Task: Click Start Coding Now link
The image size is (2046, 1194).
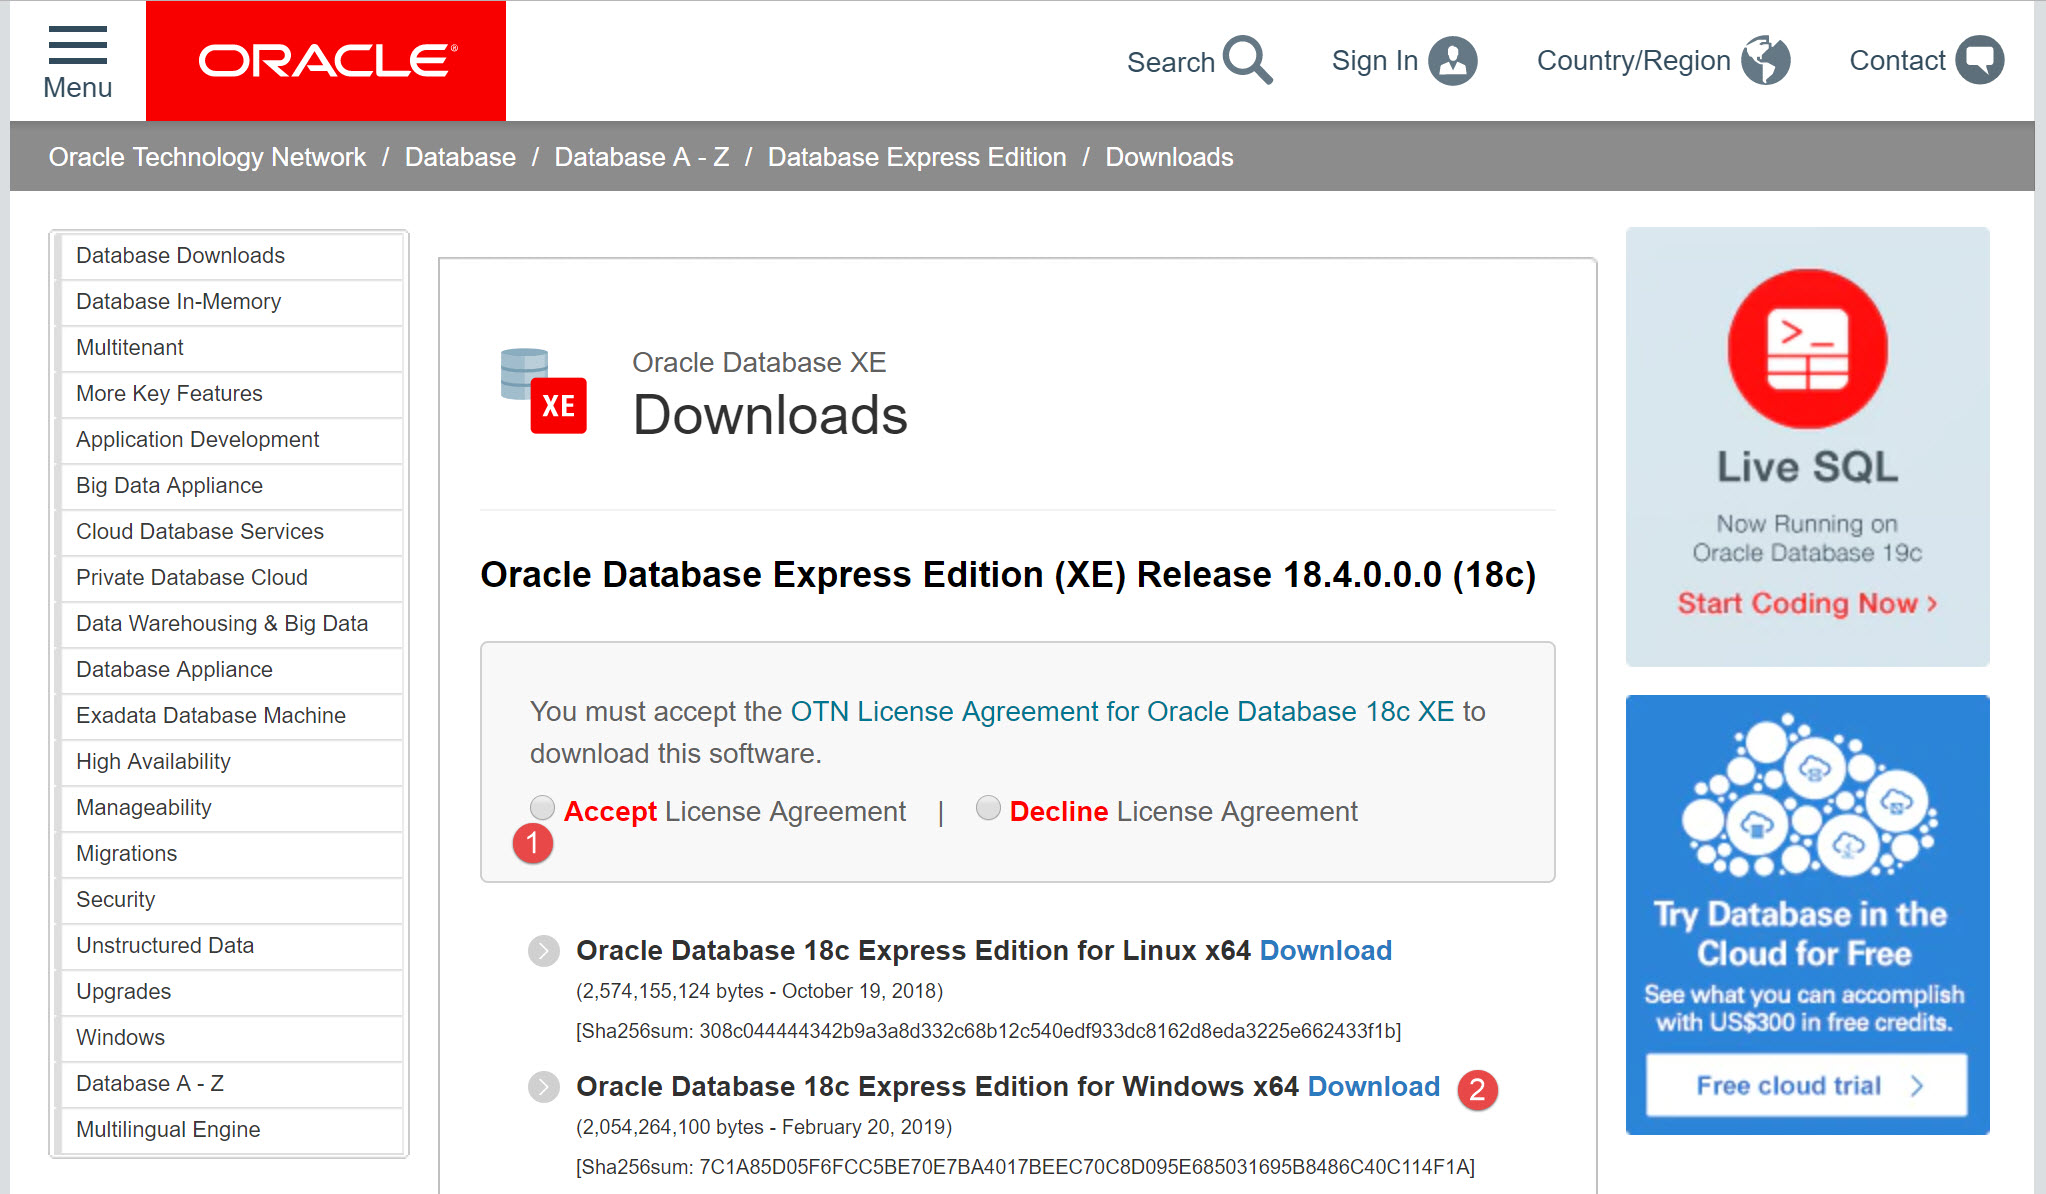Action: click(1806, 603)
